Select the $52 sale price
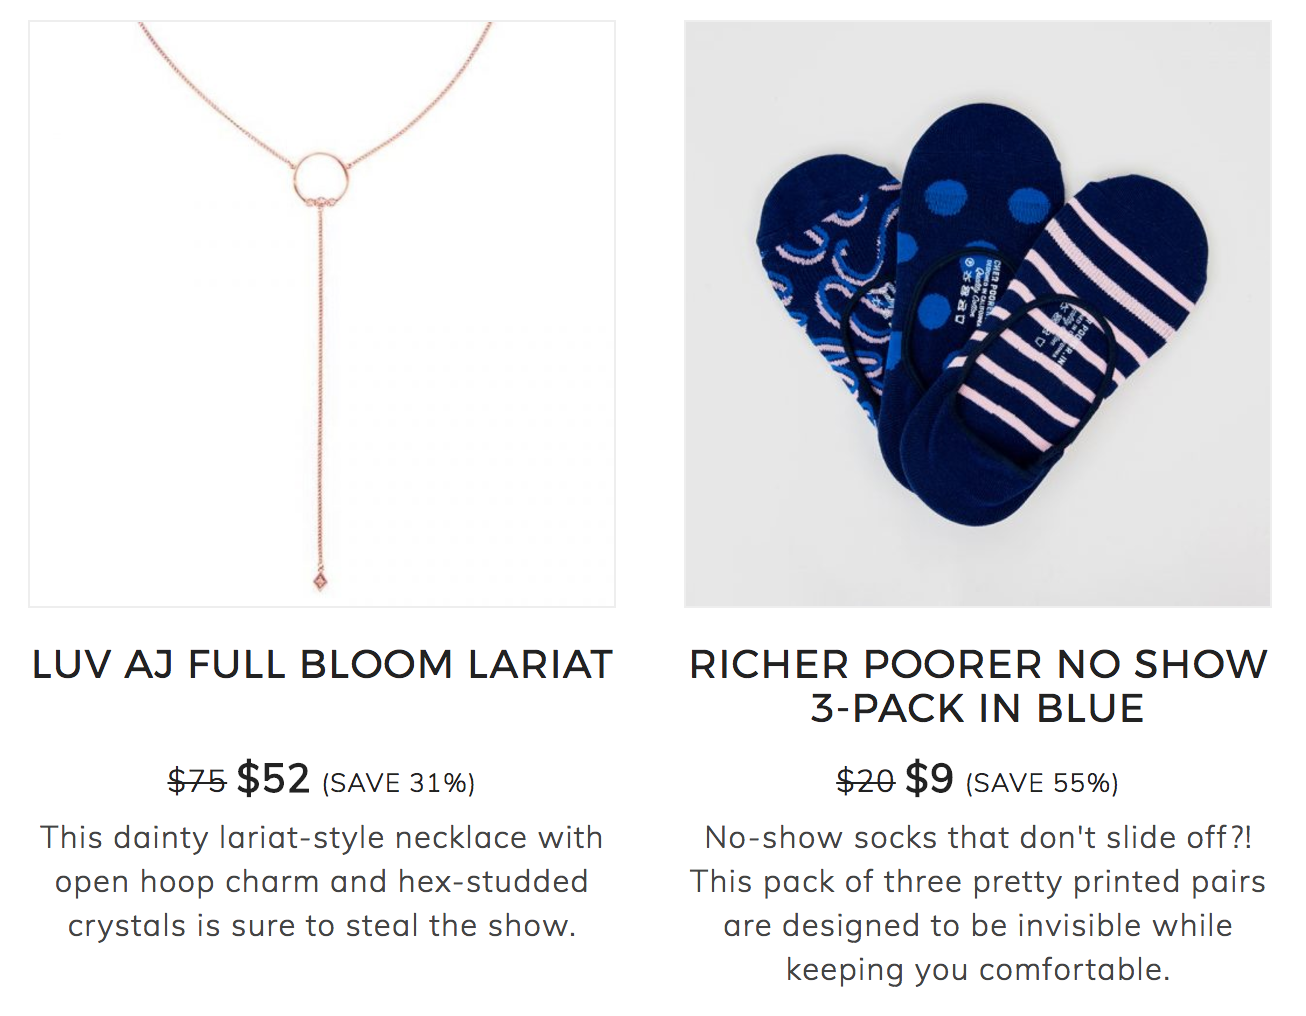Screen dimensions: 1306x1016 point(273,778)
